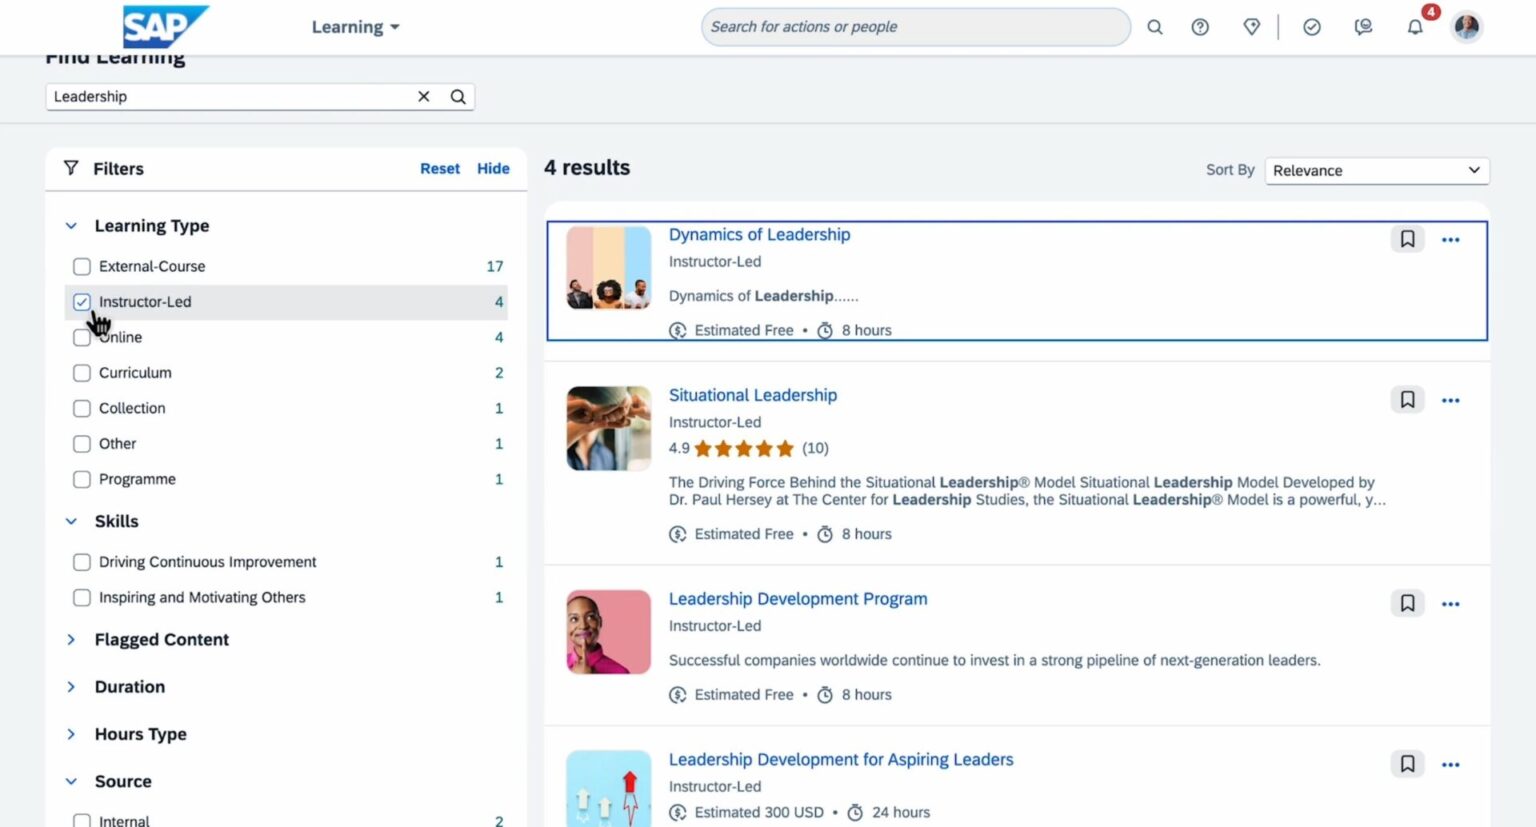This screenshot has height=827, width=1536.
Task: Clear the Leadership search with the X
Action: pyautogui.click(x=424, y=96)
